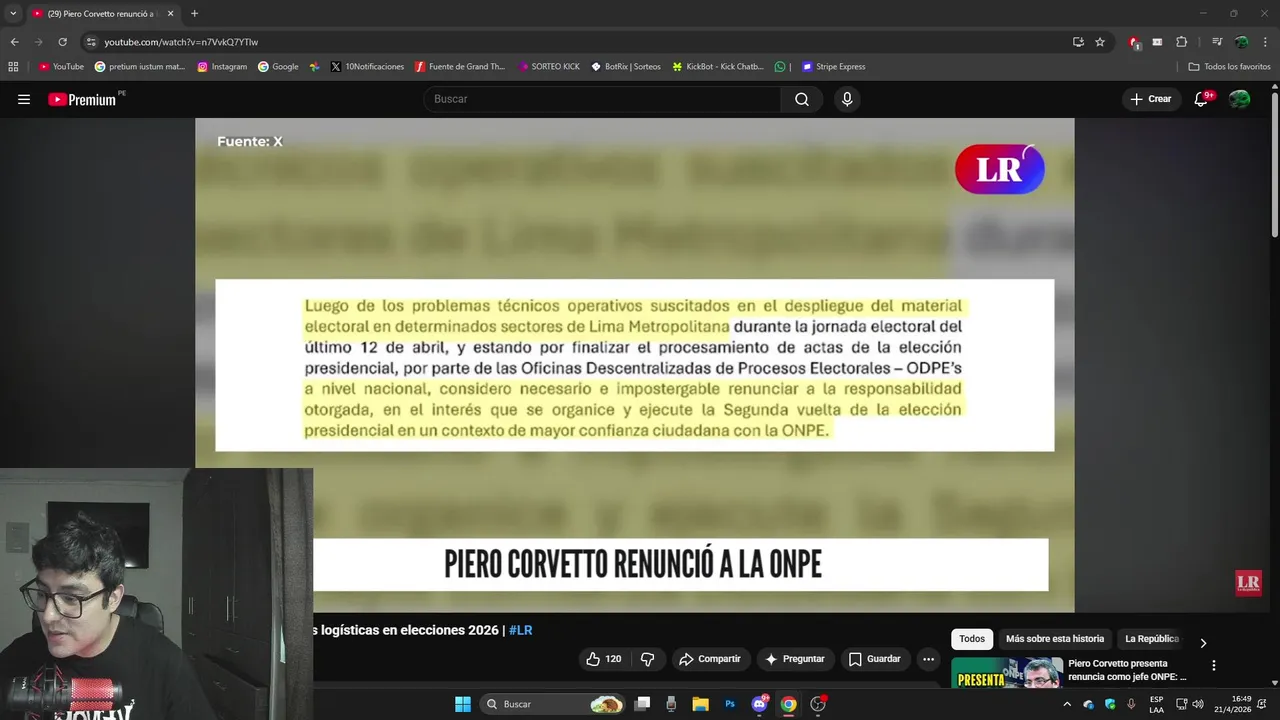Bookmark this page with star icon

tap(1100, 42)
